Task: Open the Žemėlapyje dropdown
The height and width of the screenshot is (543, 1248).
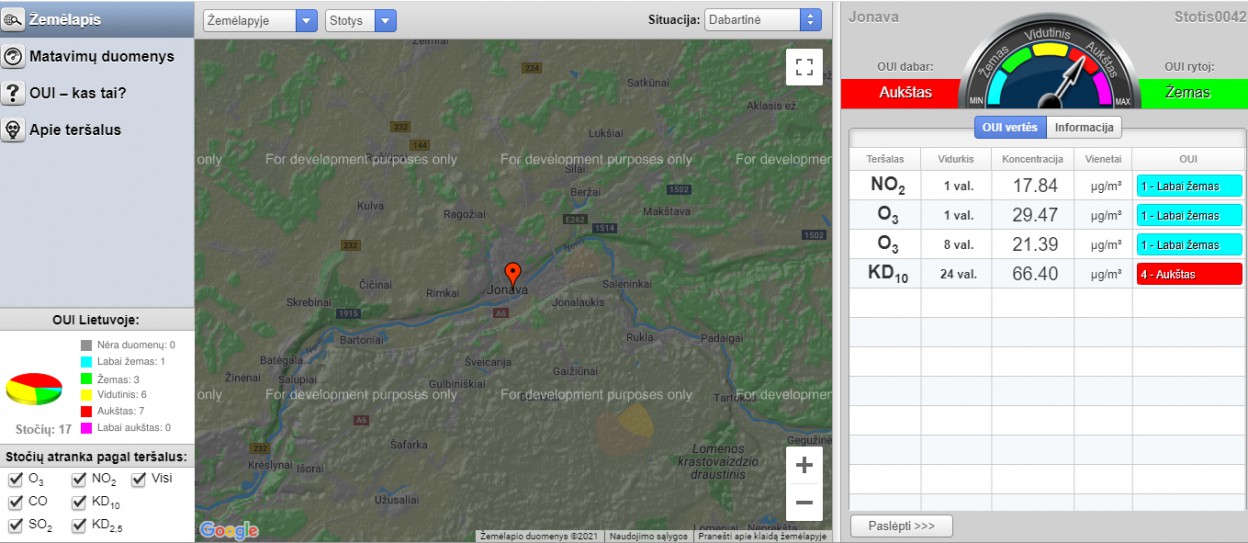Action: (x=260, y=20)
